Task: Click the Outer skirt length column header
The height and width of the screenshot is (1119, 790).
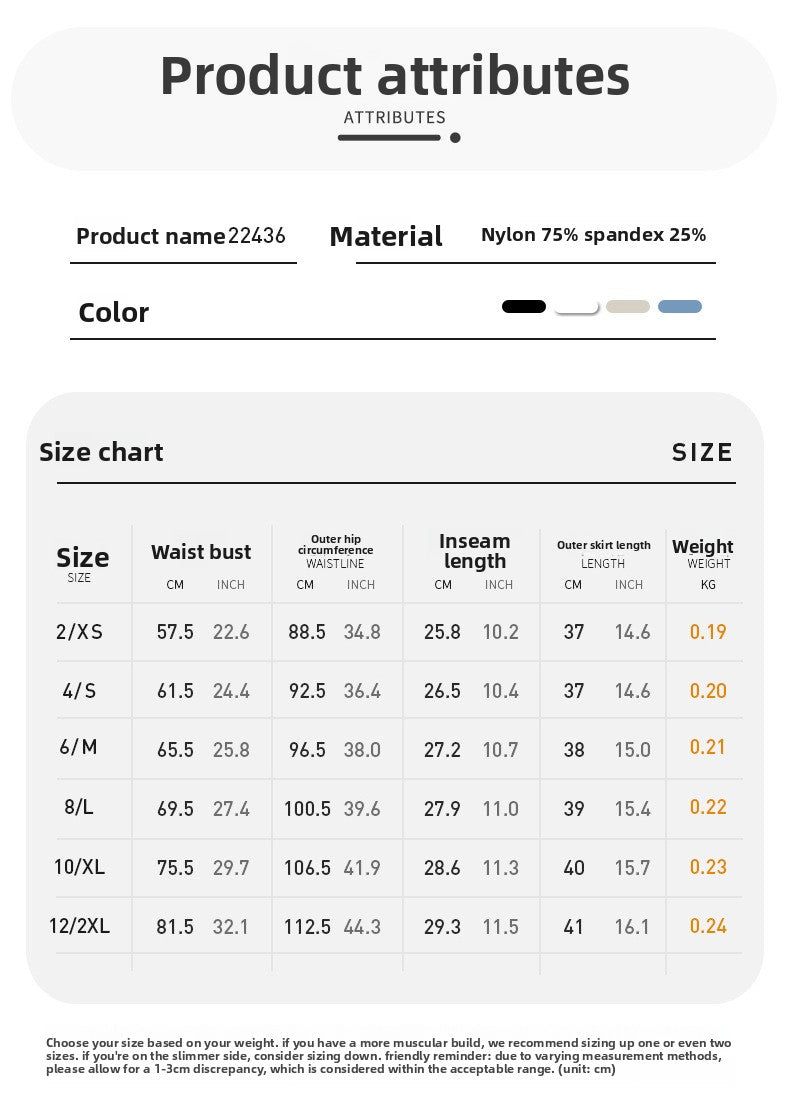Action: [x=604, y=545]
